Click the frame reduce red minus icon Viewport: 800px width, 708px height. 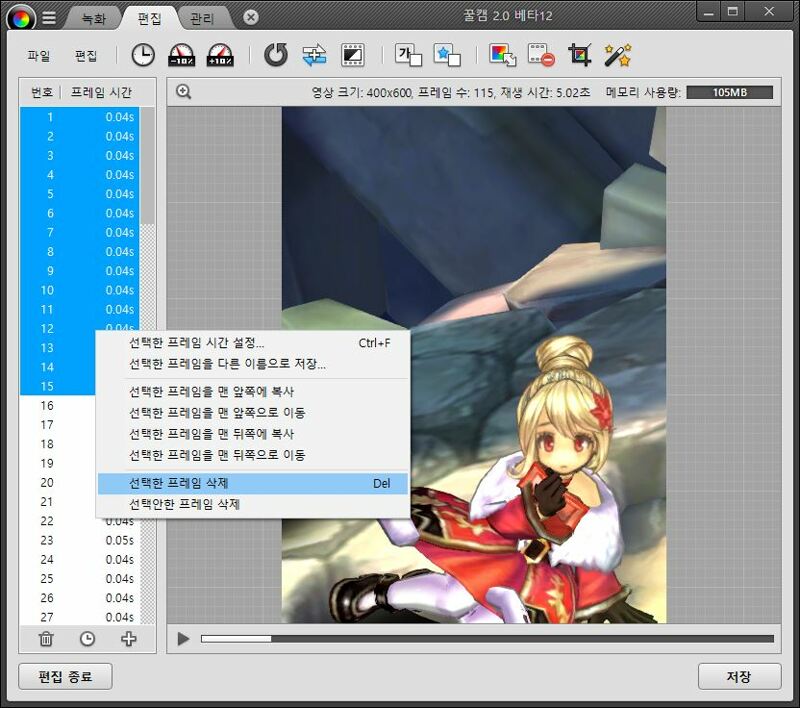pos(541,55)
